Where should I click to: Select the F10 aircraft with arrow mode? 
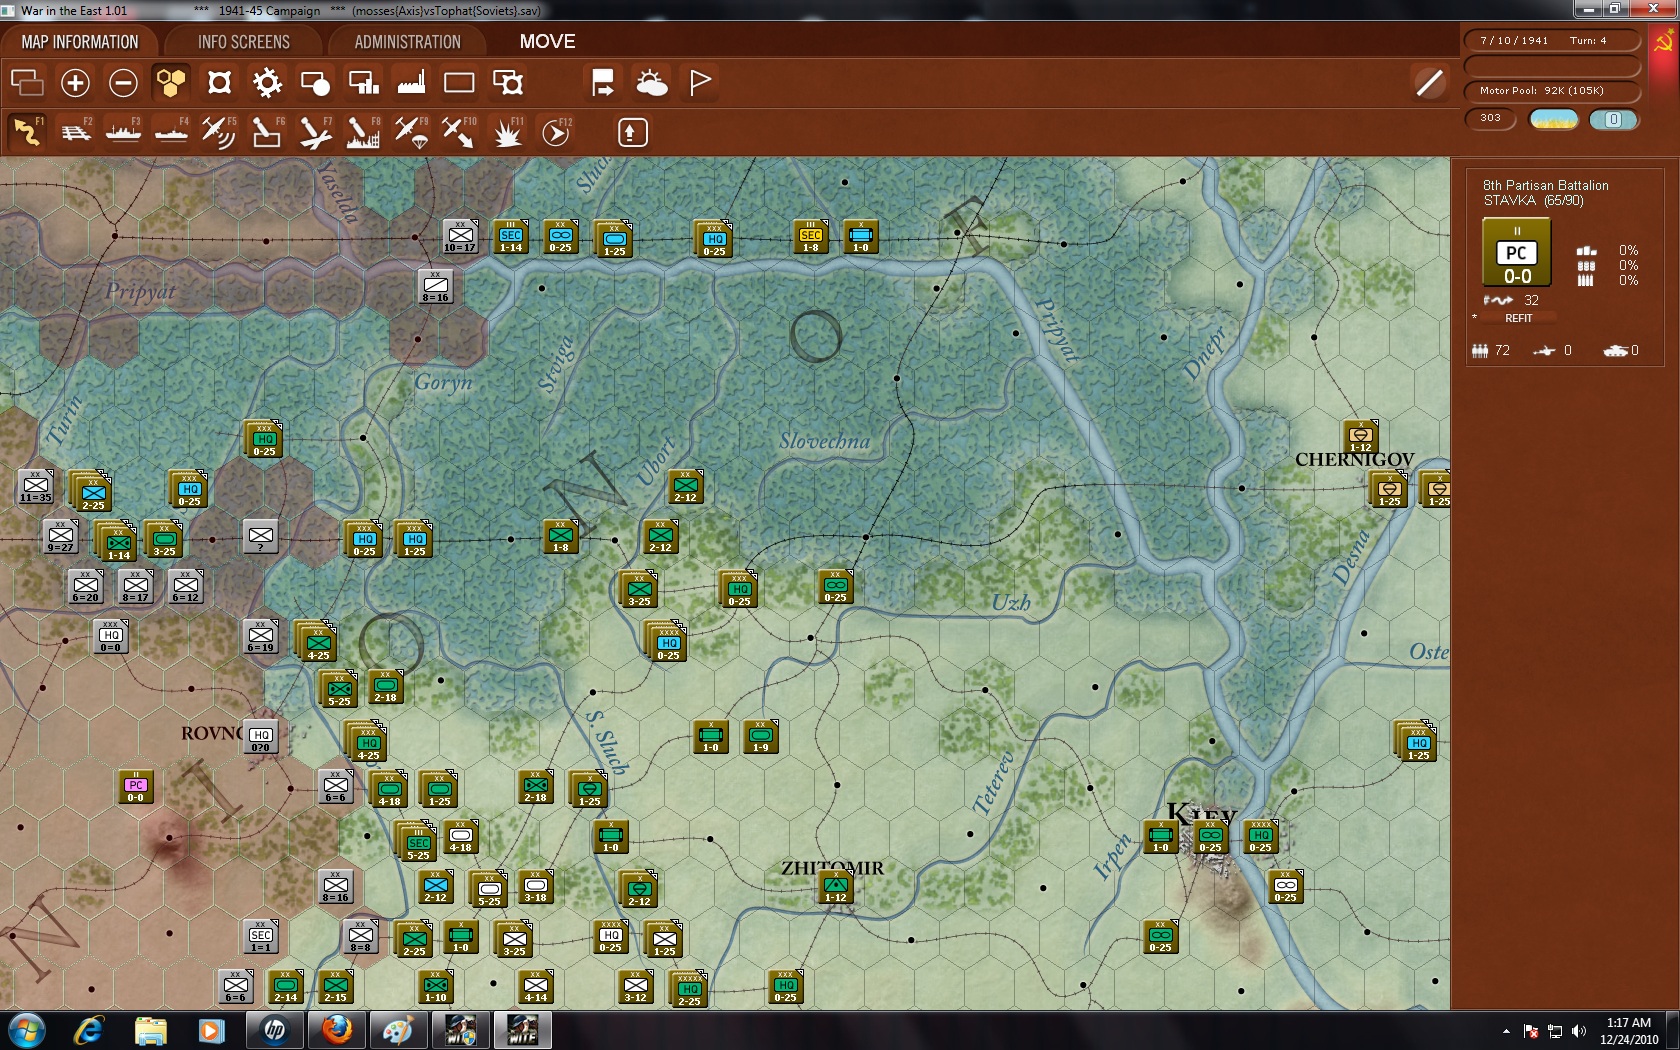tap(459, 131)
